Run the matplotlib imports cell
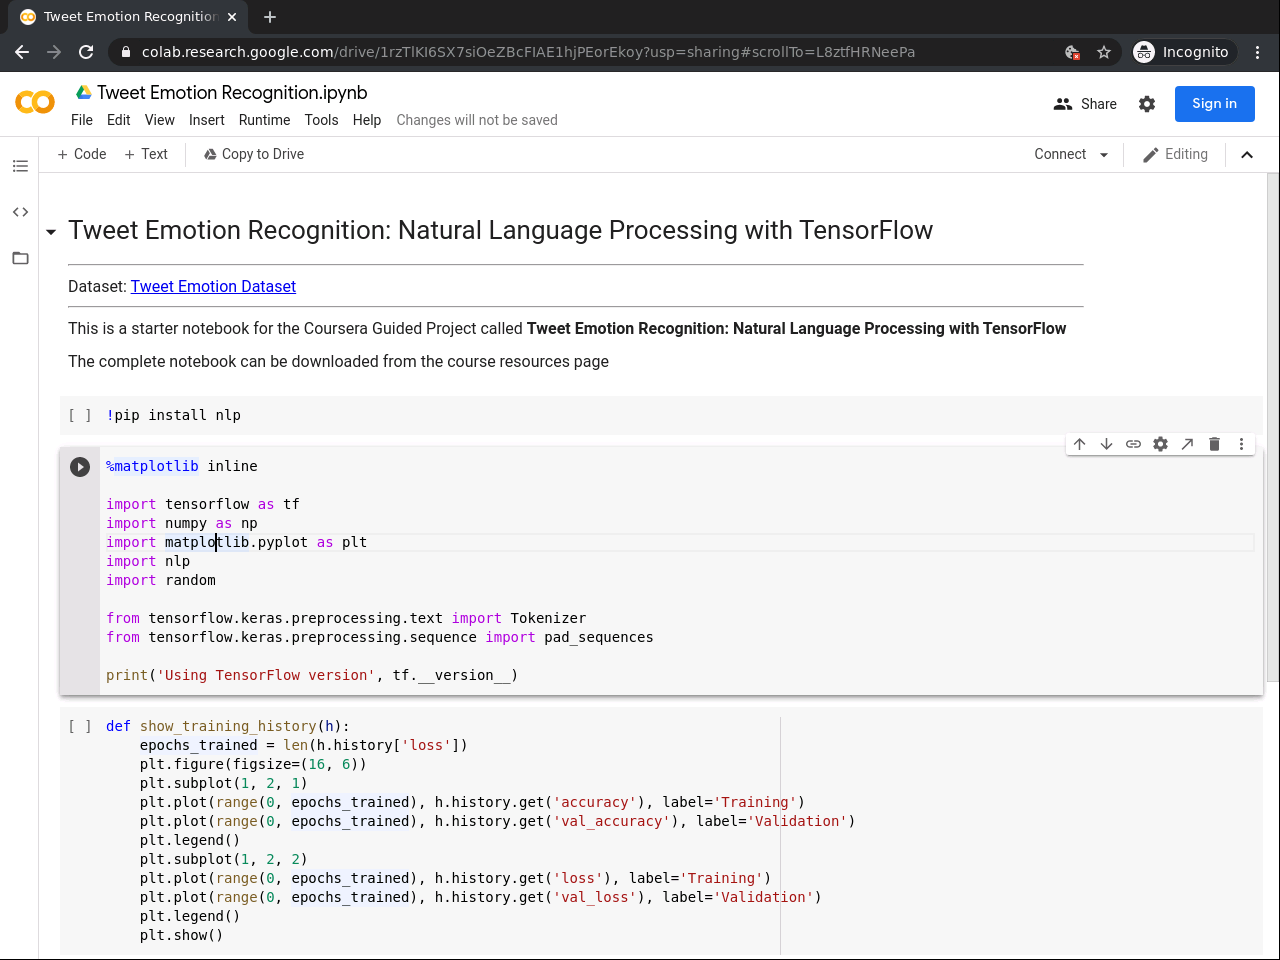 pos(80,467)
